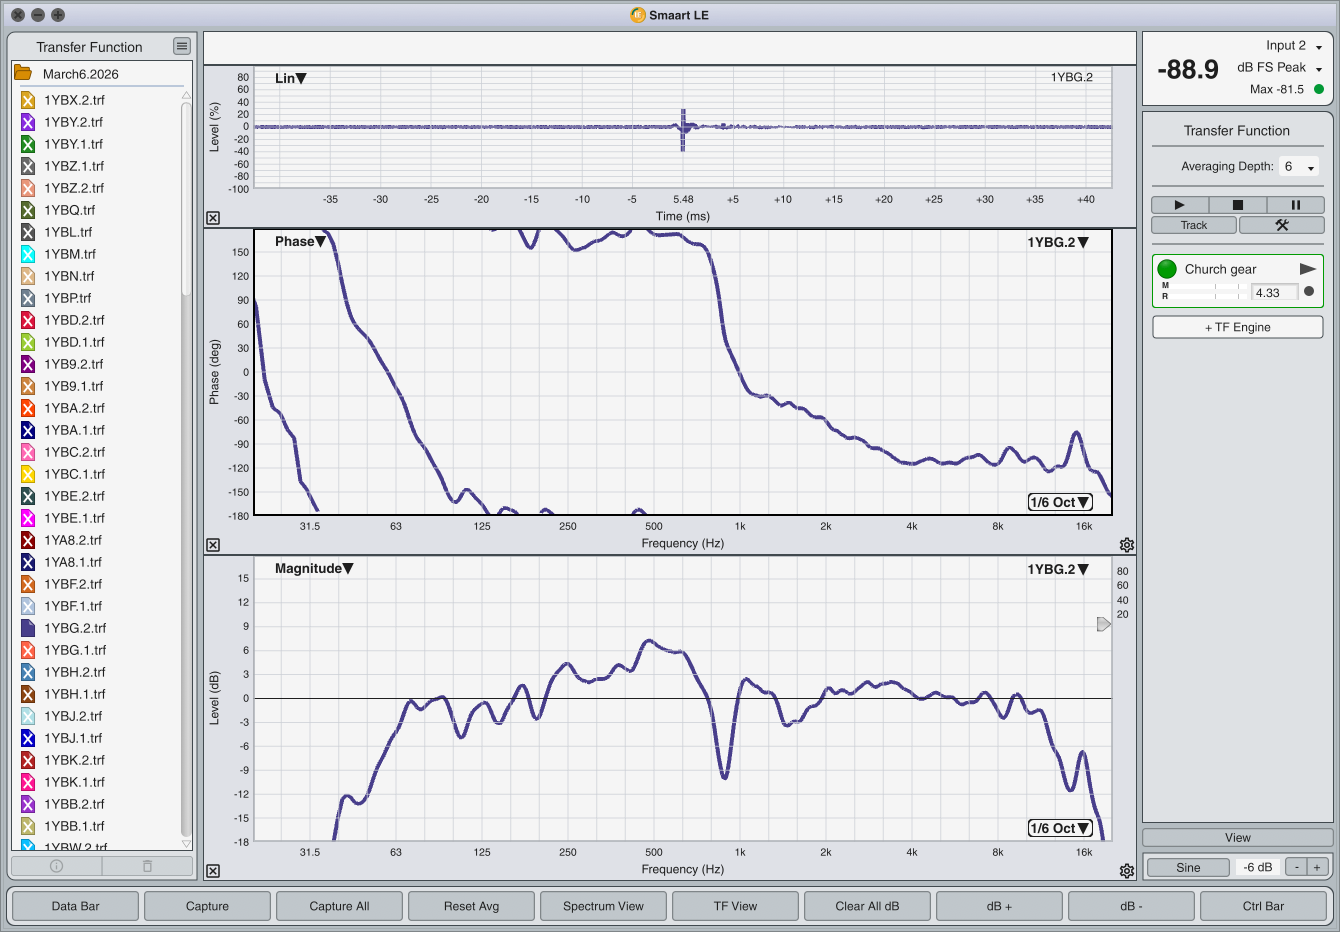Open the Input 2 selector dropdown
This screenshot has height=932, width=1340.
pyautogui.click(x=1294, y=46)
